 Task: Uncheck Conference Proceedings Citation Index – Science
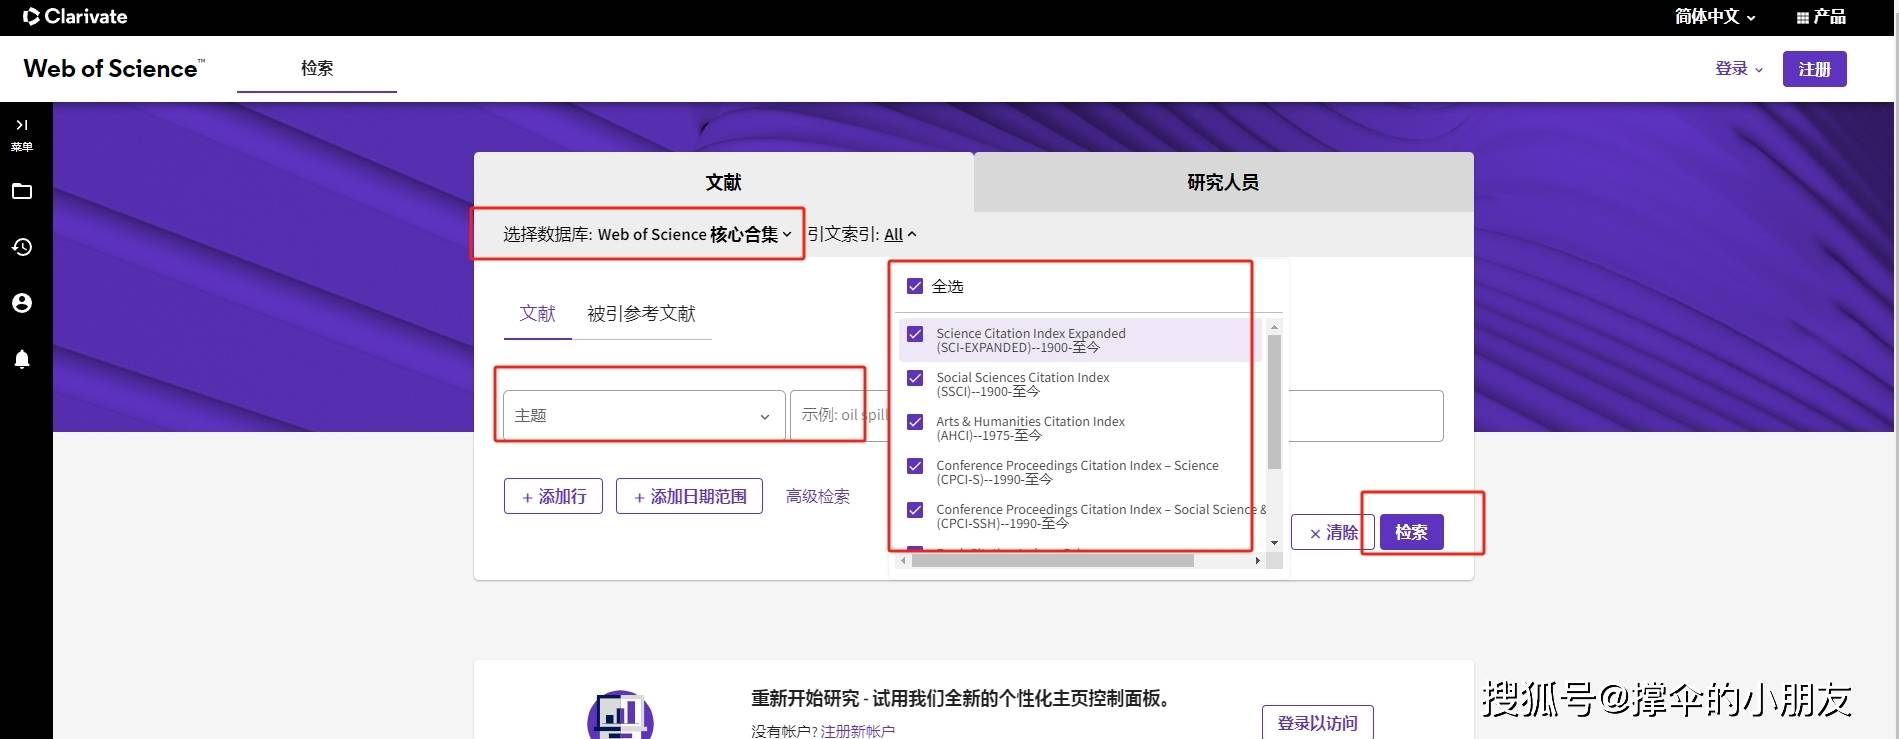point(914,466)
